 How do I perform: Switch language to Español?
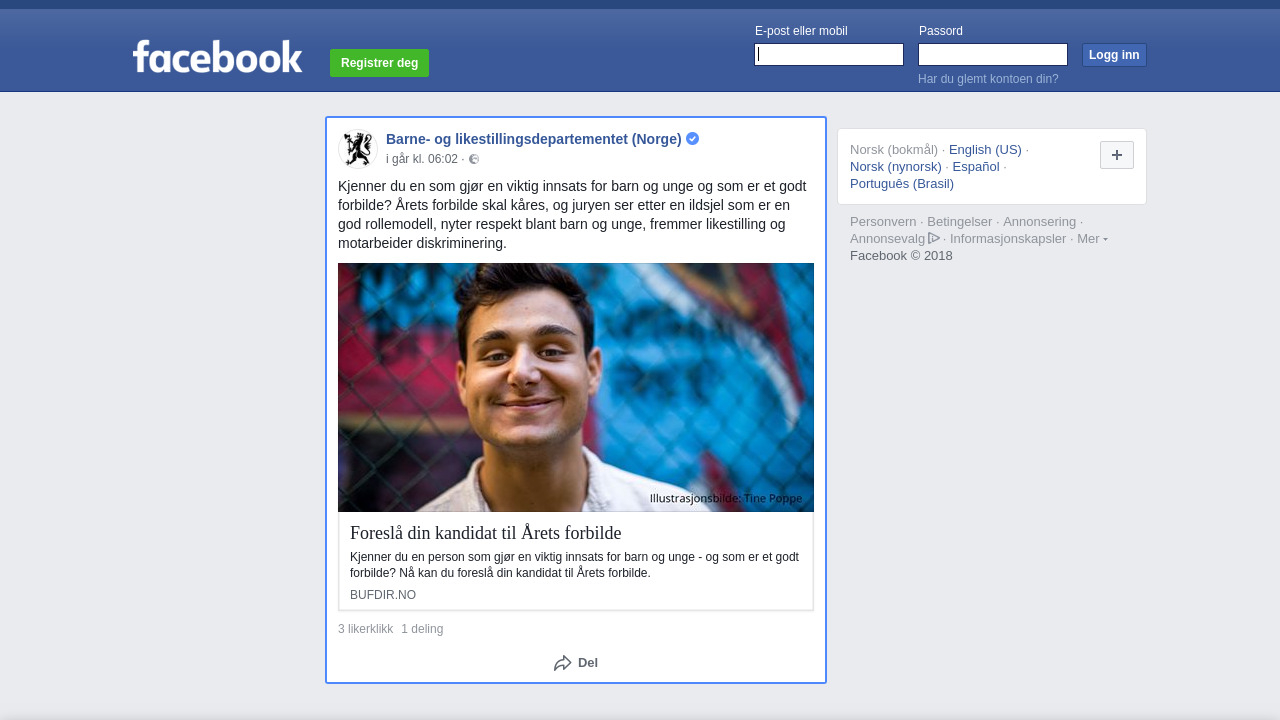[976, 167]
